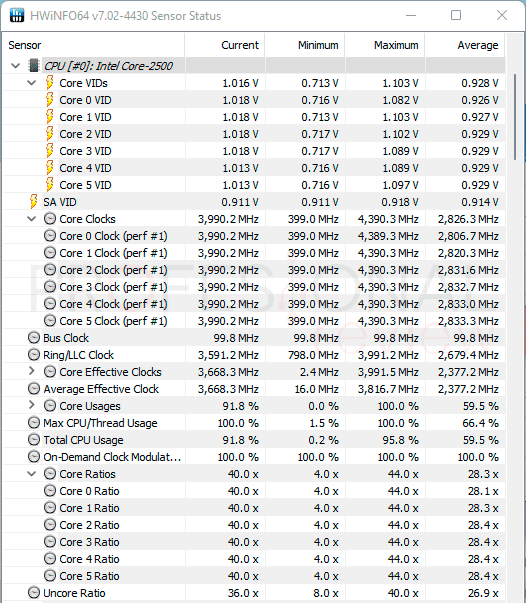Select the Max CPU/Thread Usage row
This screenshot has width=526, height=603.
coord(254,423)
